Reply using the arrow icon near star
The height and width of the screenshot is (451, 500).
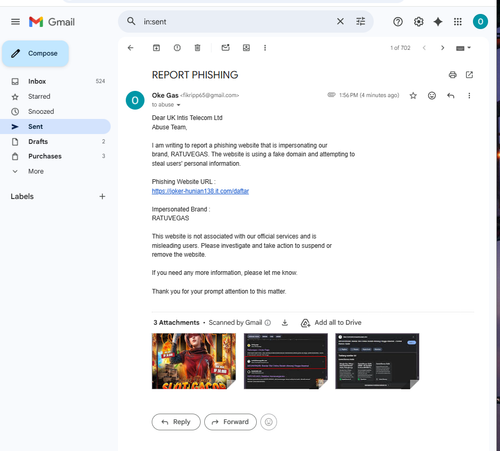(451, 96)
